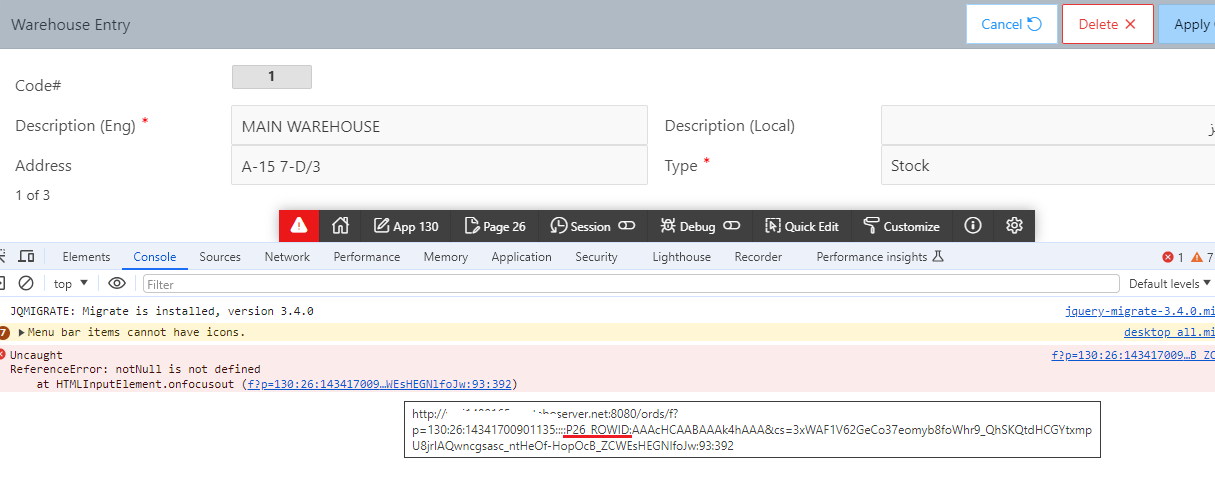Open Page 26 in the developer toolbar
1215x482 pixels.
(x=496, y=226)
